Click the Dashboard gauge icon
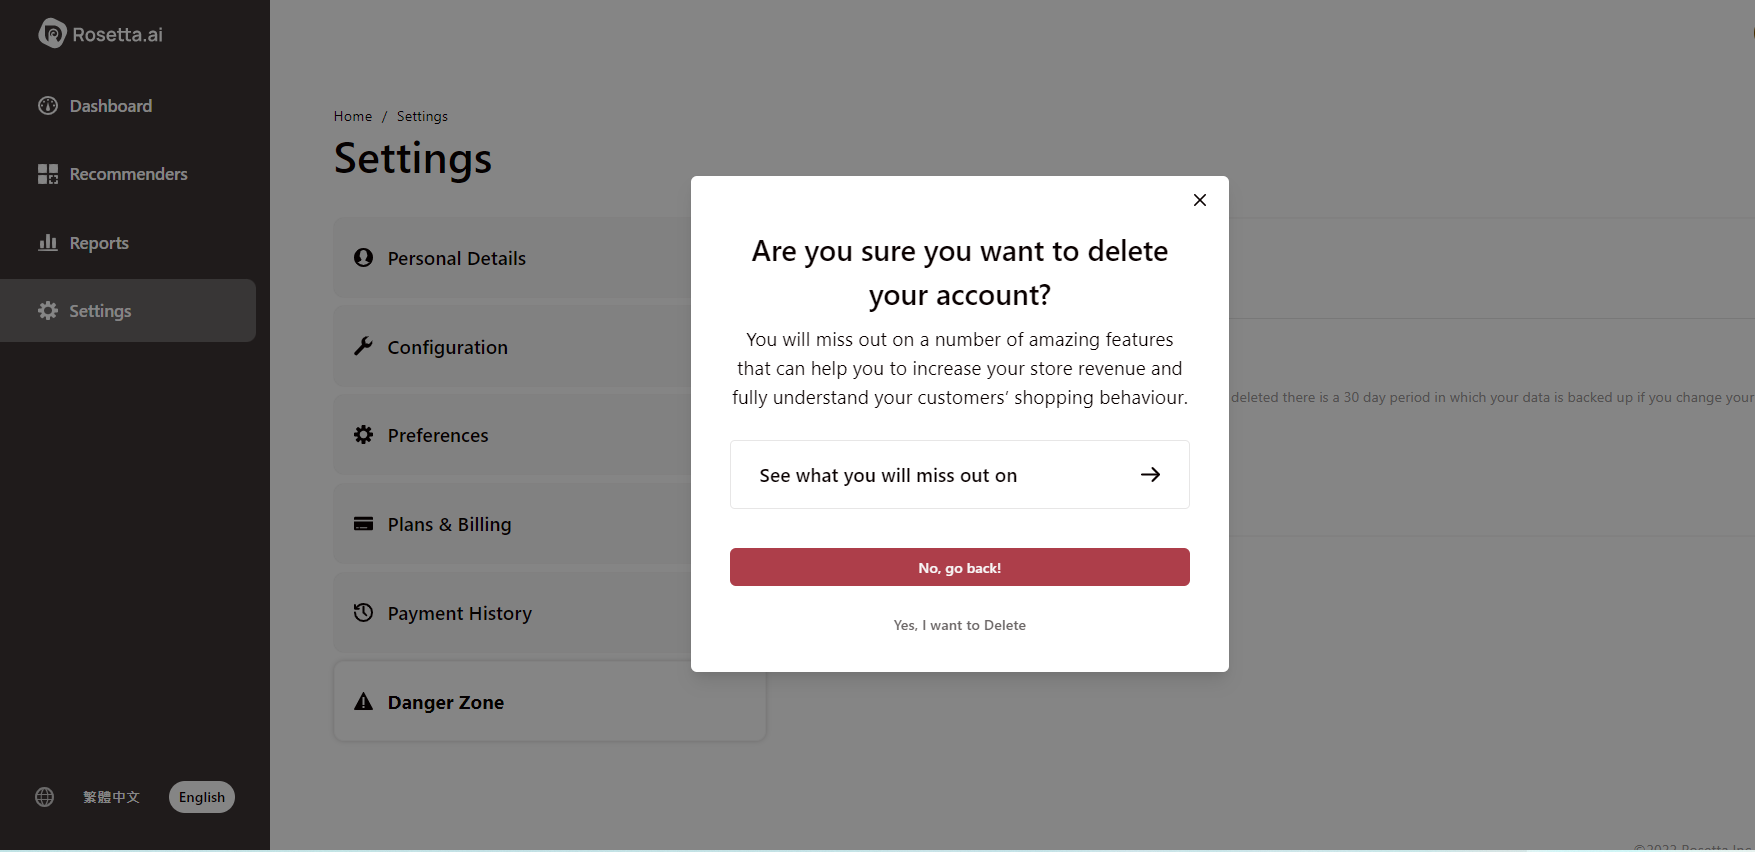The image size is (1755, 852). tap(48, 106)
